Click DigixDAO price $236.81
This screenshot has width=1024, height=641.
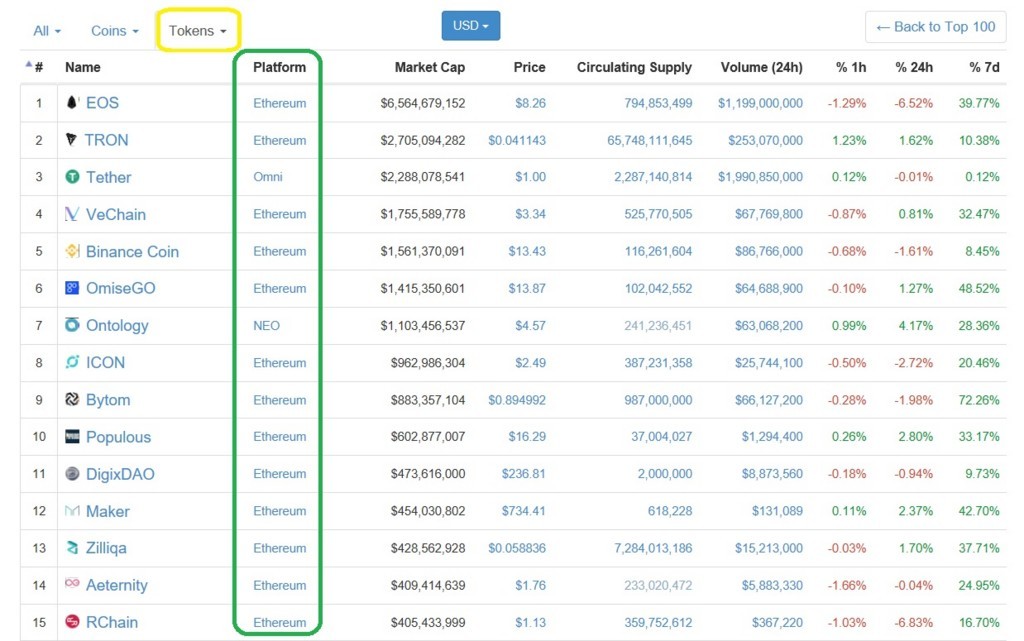[x=524, y=474]
